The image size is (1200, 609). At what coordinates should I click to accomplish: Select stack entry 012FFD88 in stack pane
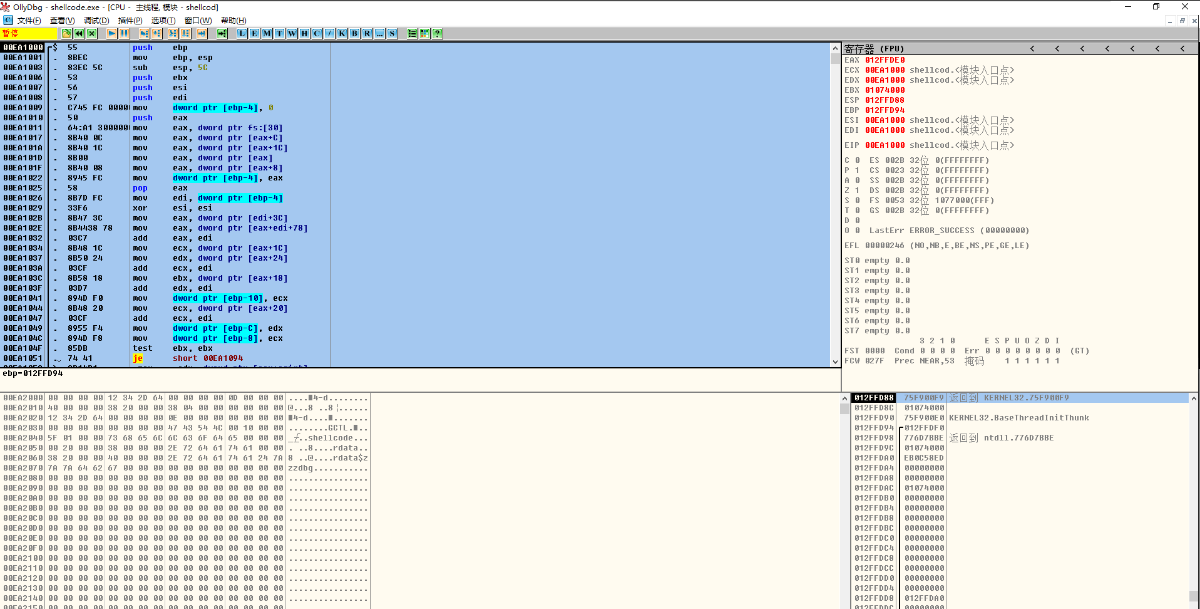[x=1020, y=397]
